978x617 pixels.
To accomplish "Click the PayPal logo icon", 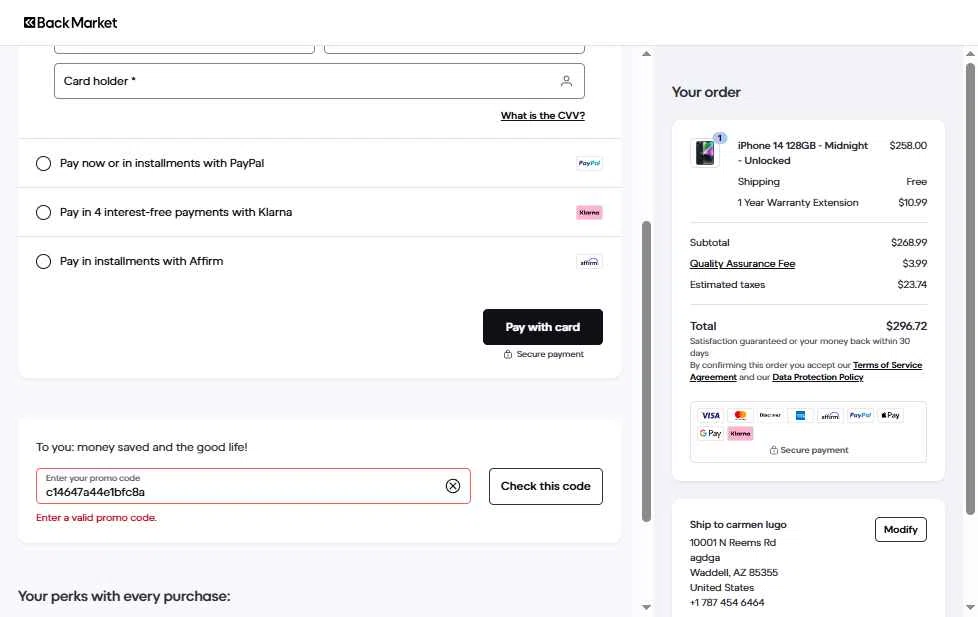I will (589, 163).
